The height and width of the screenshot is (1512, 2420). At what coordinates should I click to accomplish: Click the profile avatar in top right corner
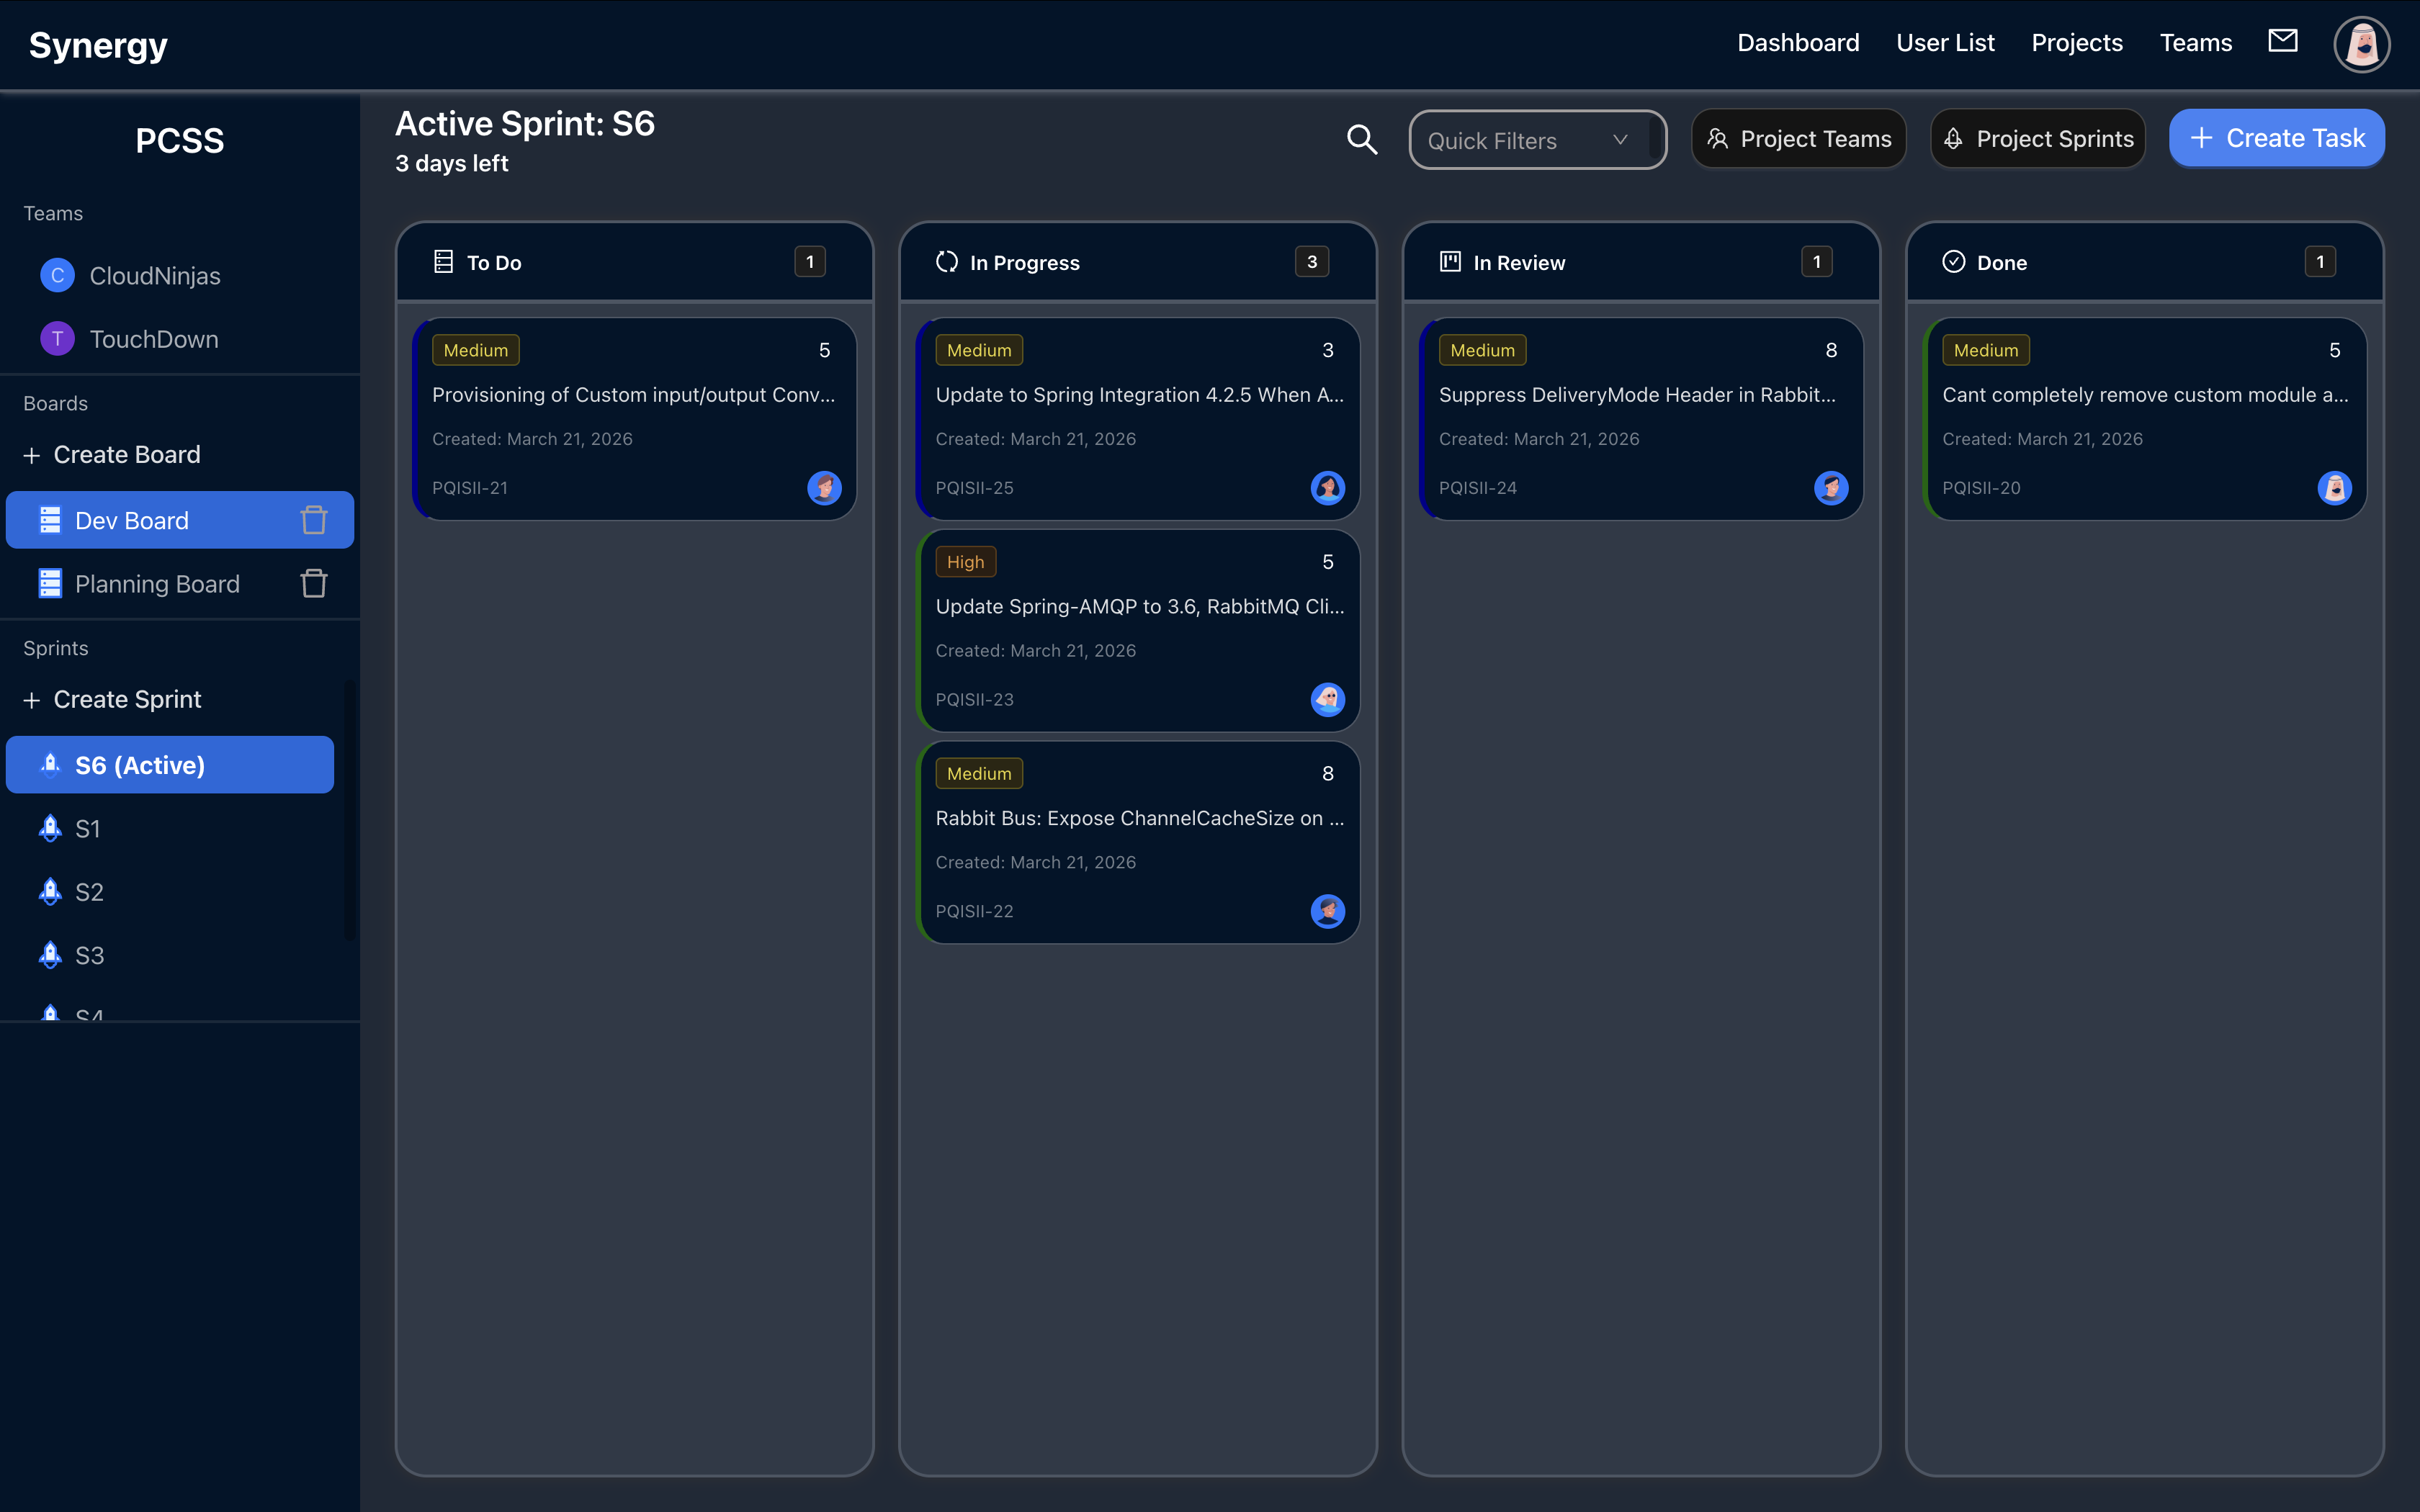2360,44
